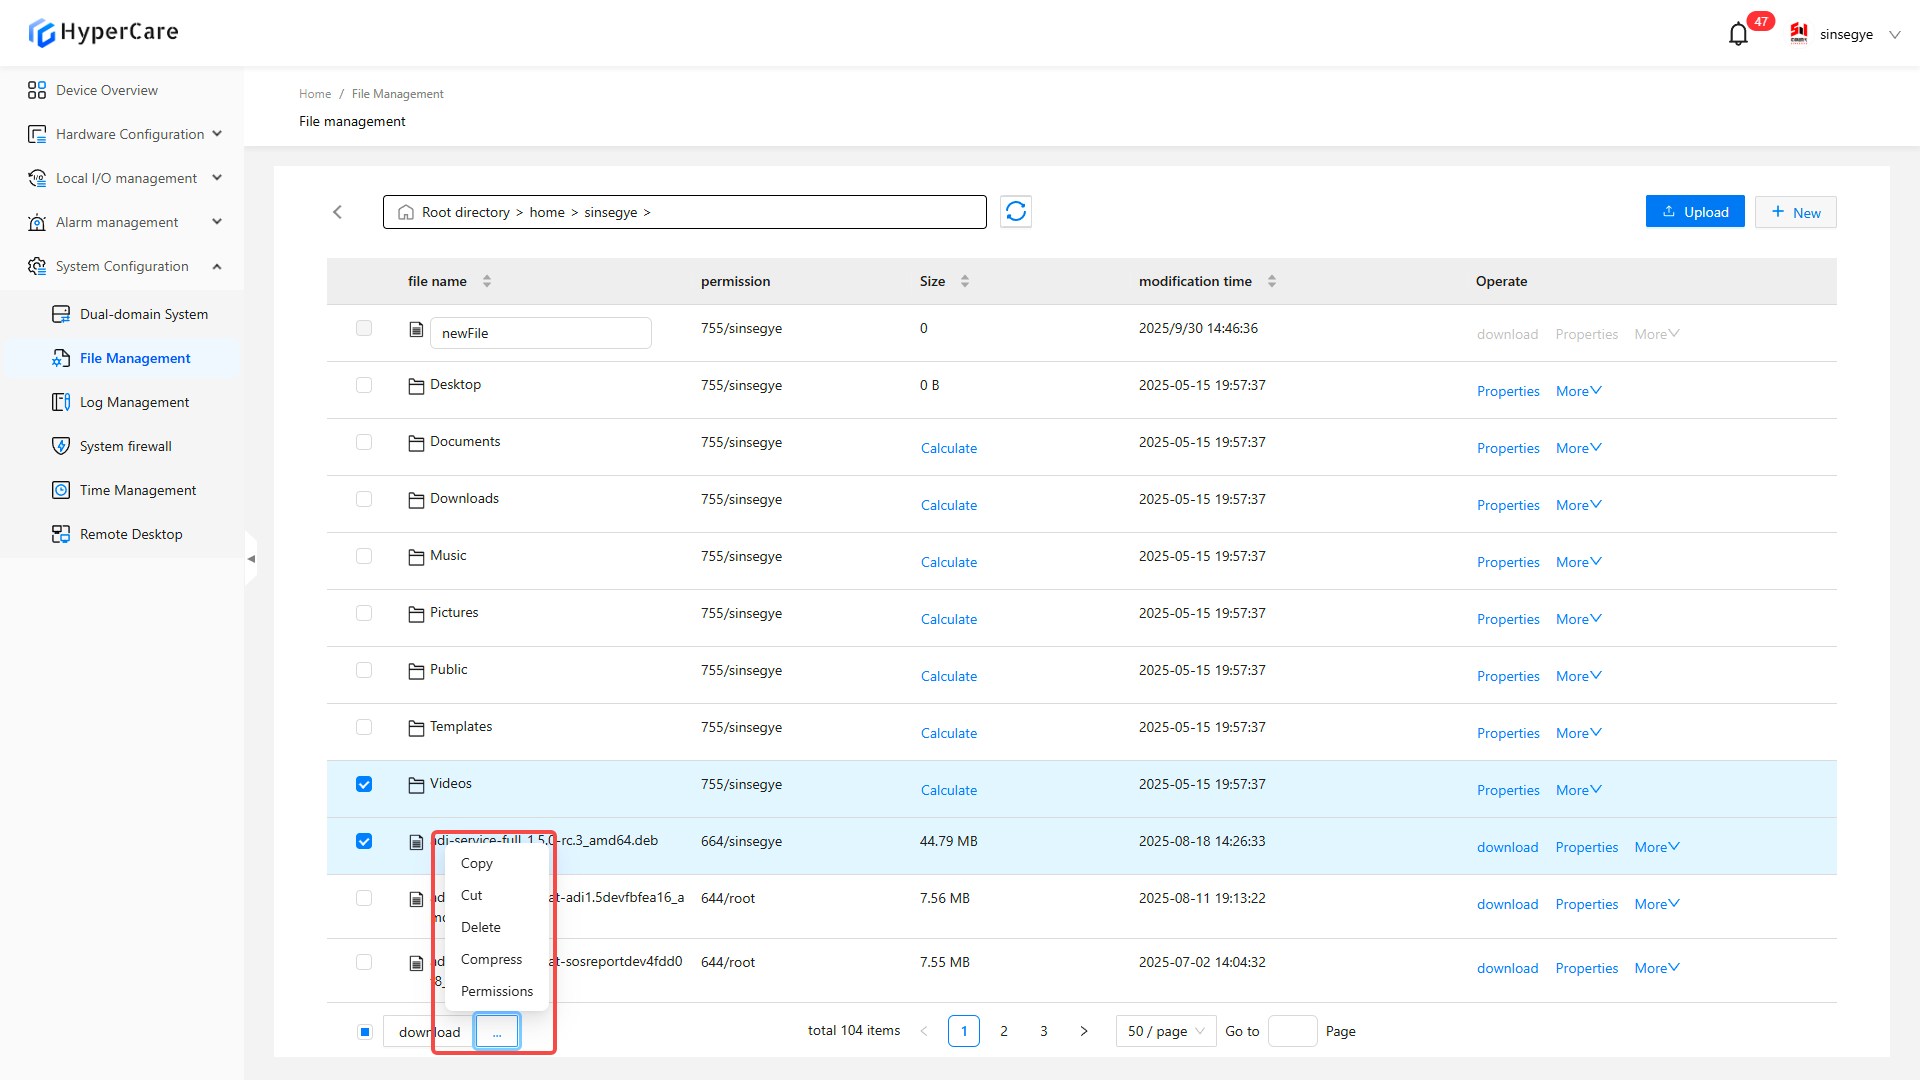Image resolution: width=1920 pixels, height=1080 pixels.
Task: Uncheck the Videos folder checkbox
Action: (x=364, y=784)
